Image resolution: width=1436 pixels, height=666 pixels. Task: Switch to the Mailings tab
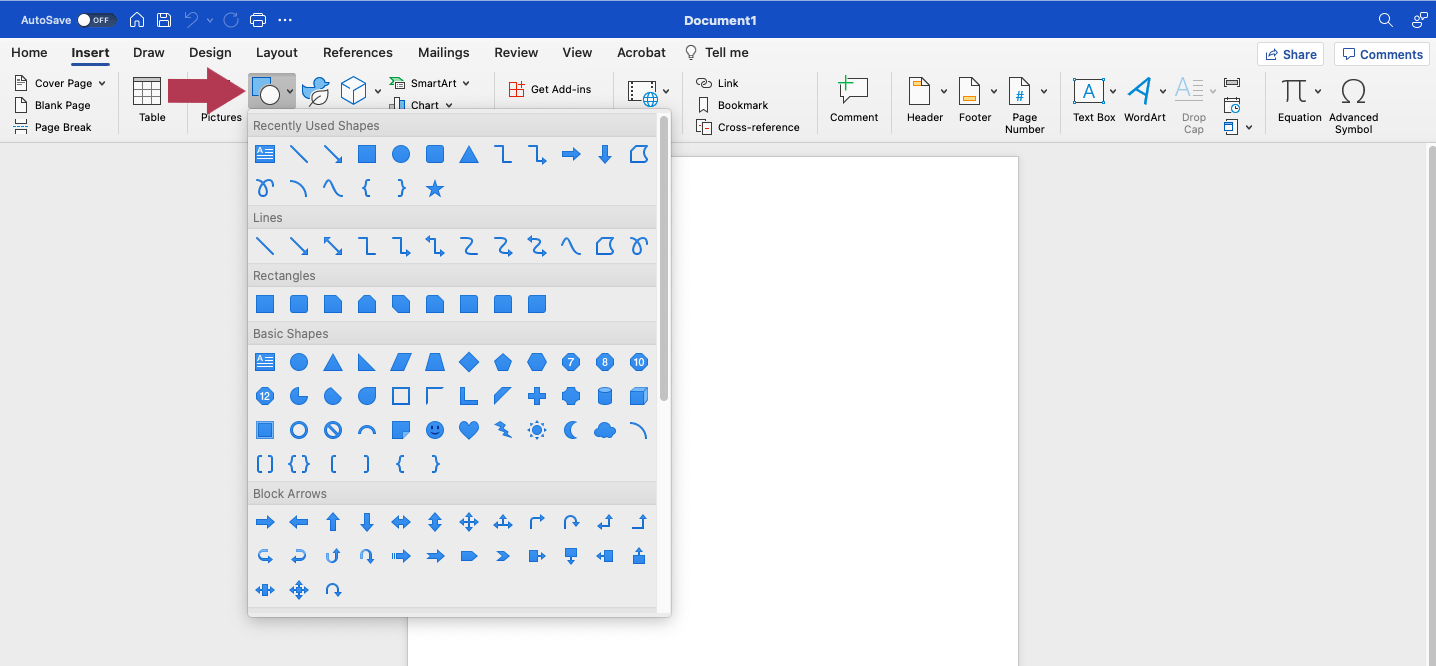click(443, 52)
